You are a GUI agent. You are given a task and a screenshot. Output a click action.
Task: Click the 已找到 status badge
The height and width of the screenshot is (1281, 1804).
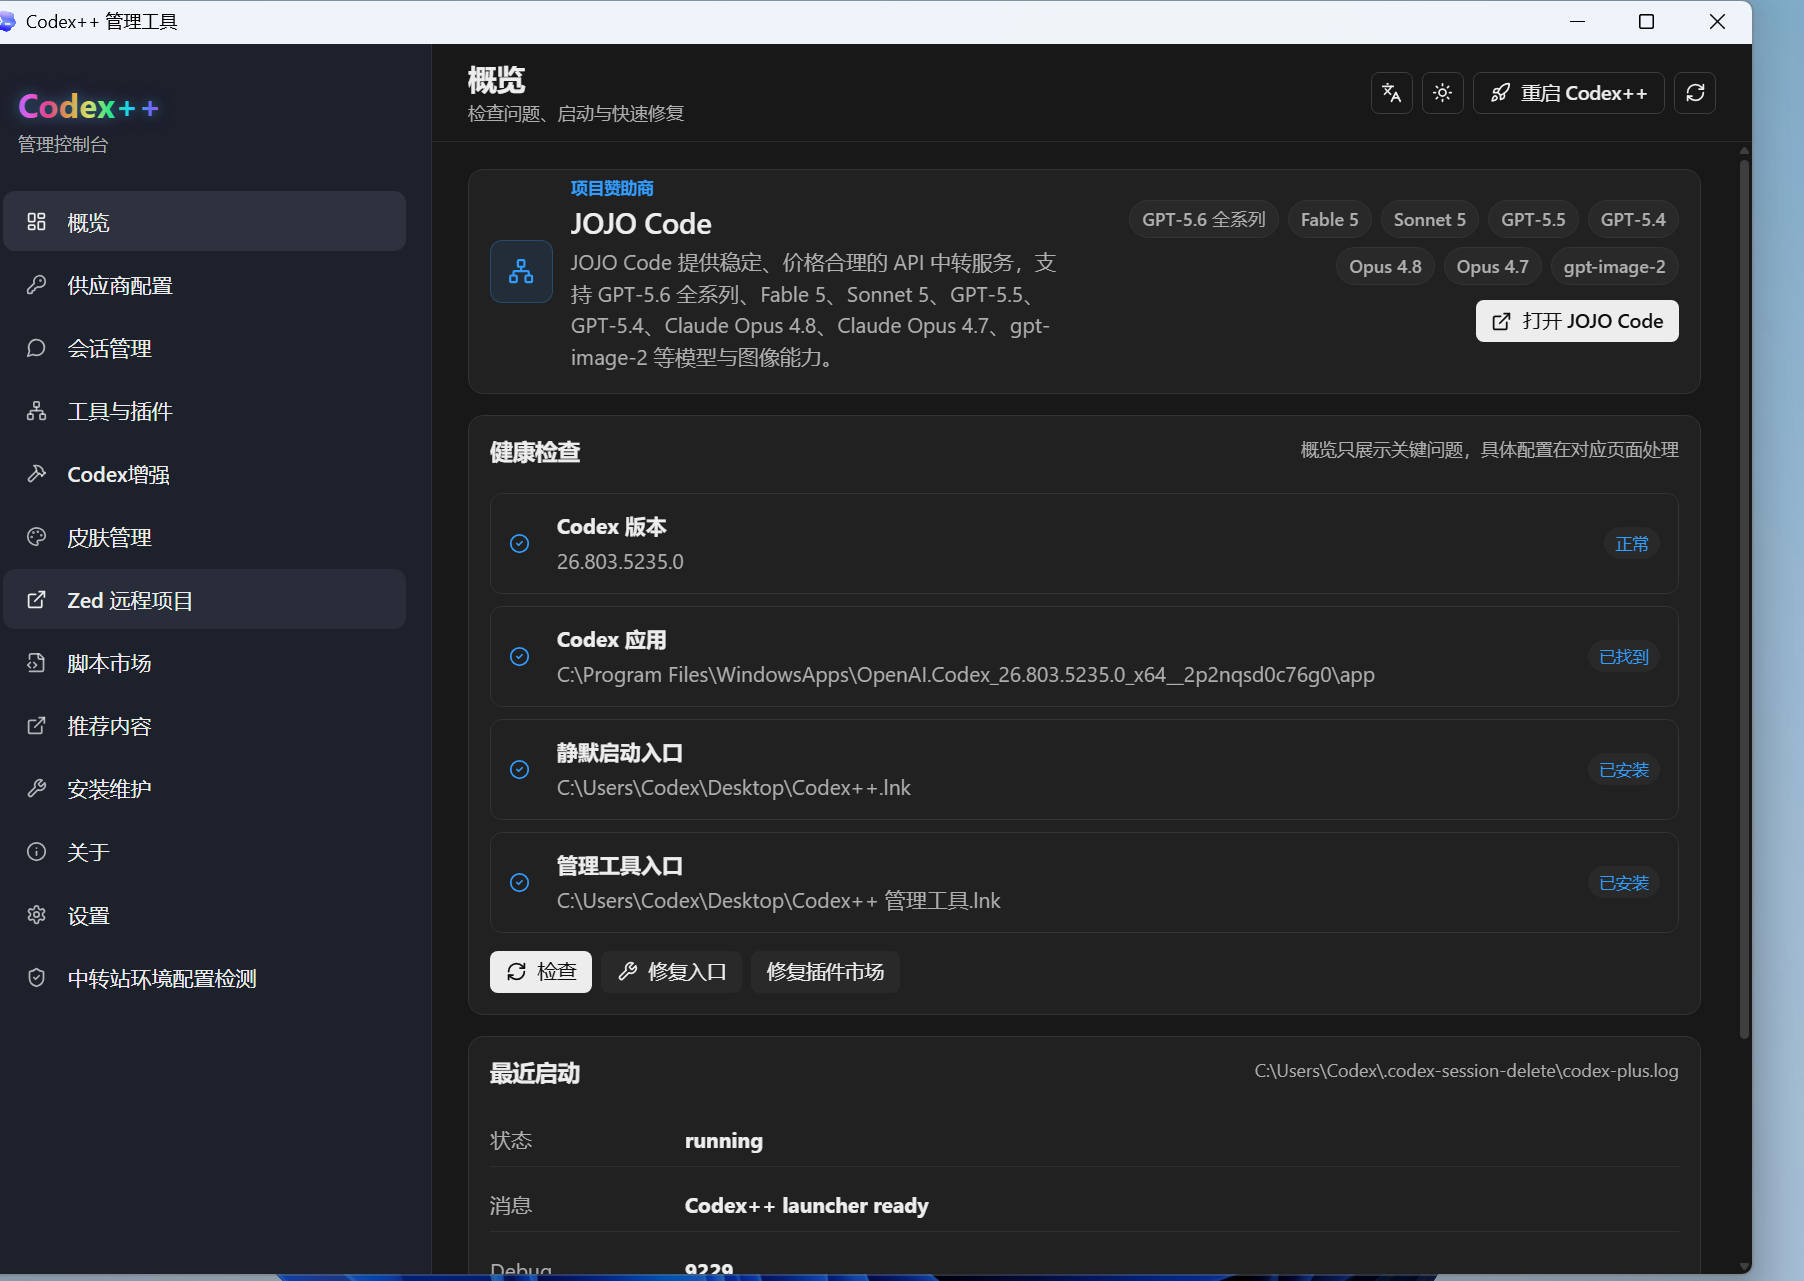tap(1624, 656)
